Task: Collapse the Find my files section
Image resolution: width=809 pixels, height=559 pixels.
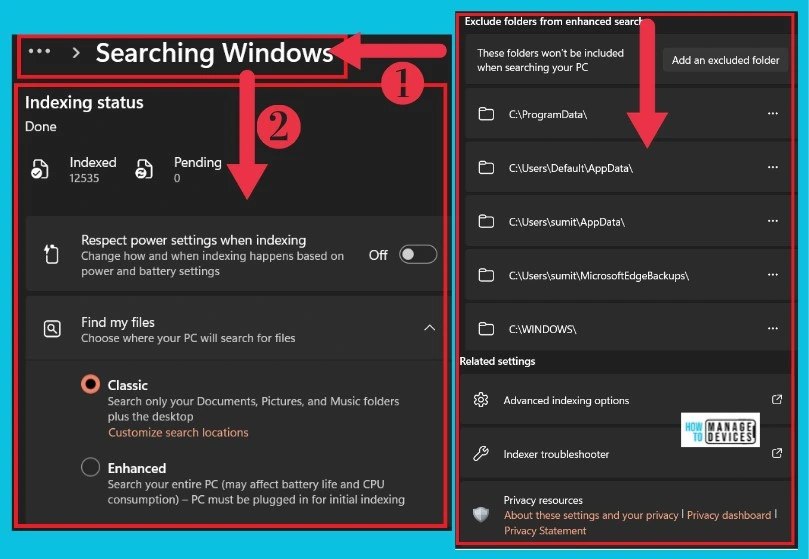Action: (429, 328)
